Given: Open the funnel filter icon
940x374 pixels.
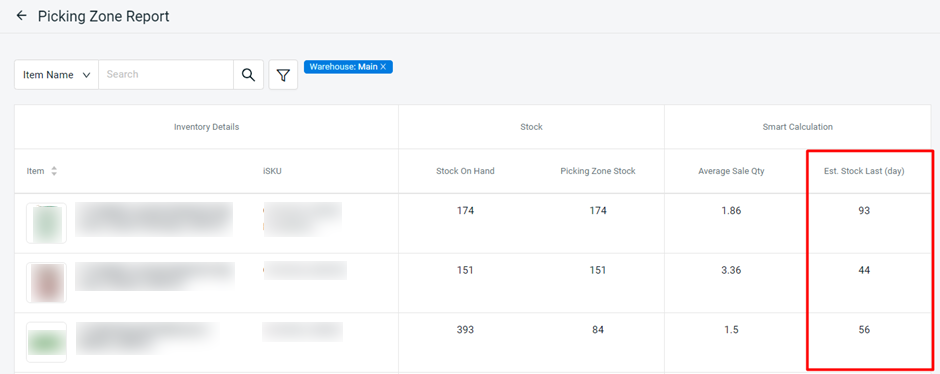Looking at the screenshot, I should 283,75.
